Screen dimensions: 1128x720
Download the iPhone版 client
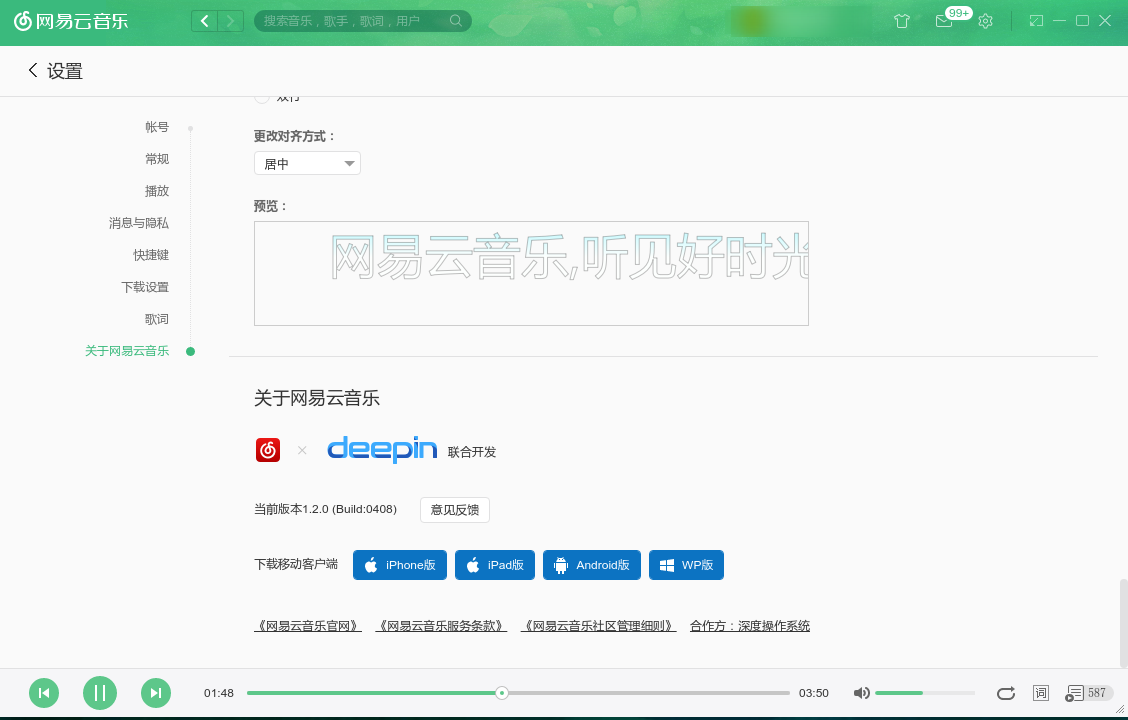point(400,565)
